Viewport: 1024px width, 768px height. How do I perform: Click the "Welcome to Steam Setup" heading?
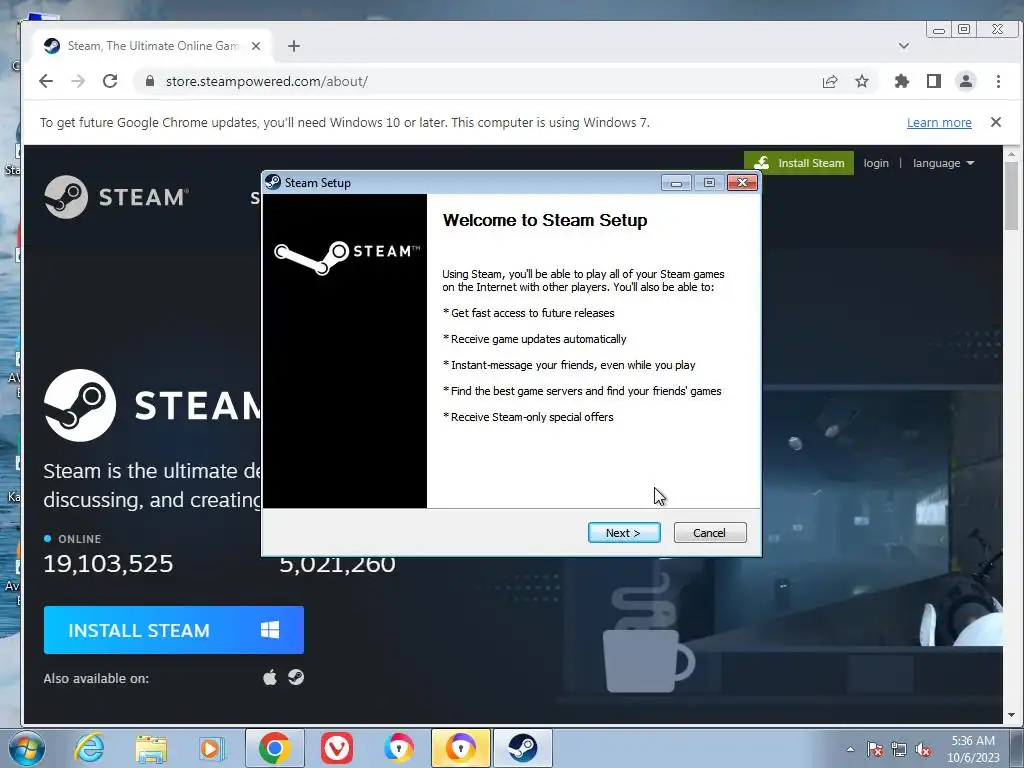click(545, 220)
